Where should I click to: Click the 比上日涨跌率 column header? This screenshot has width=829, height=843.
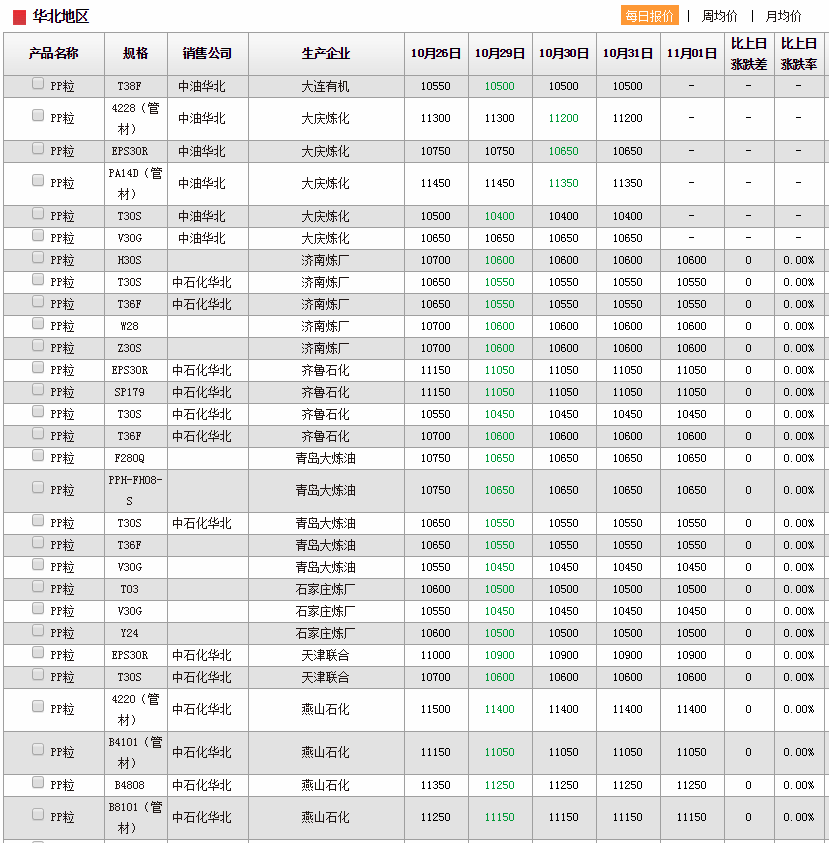(799, 53)
